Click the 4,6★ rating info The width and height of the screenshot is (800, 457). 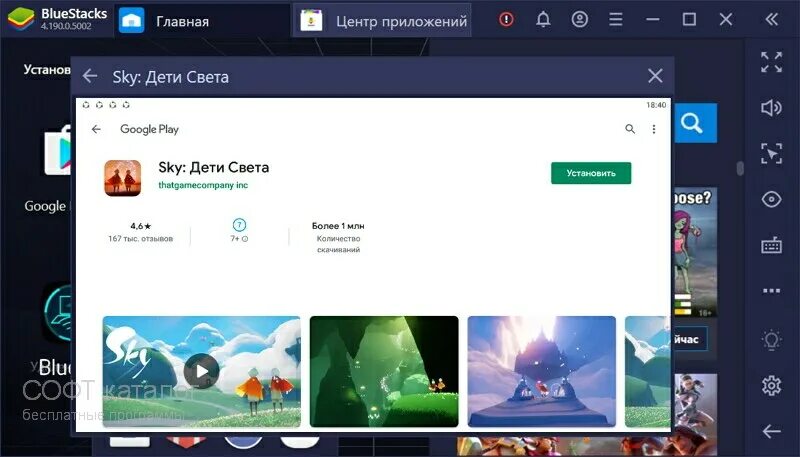pos(140,226)
